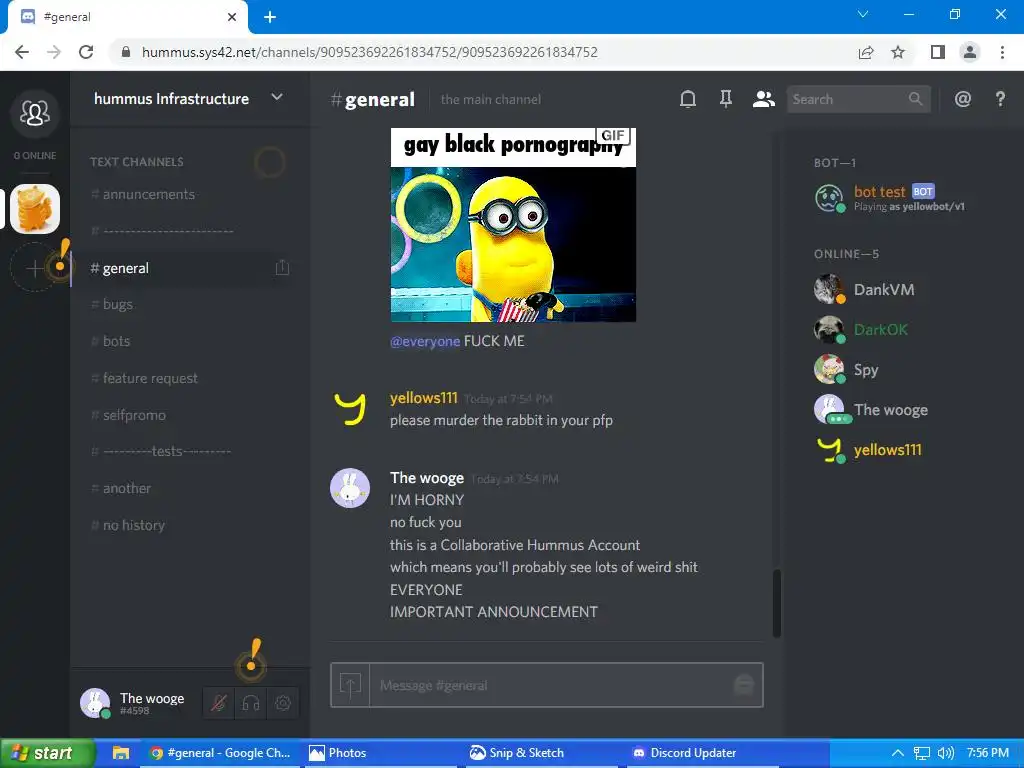This screenshot has height=768, width=1024.
Task: Toggle Chrome side panel icon
Action: 938,52
